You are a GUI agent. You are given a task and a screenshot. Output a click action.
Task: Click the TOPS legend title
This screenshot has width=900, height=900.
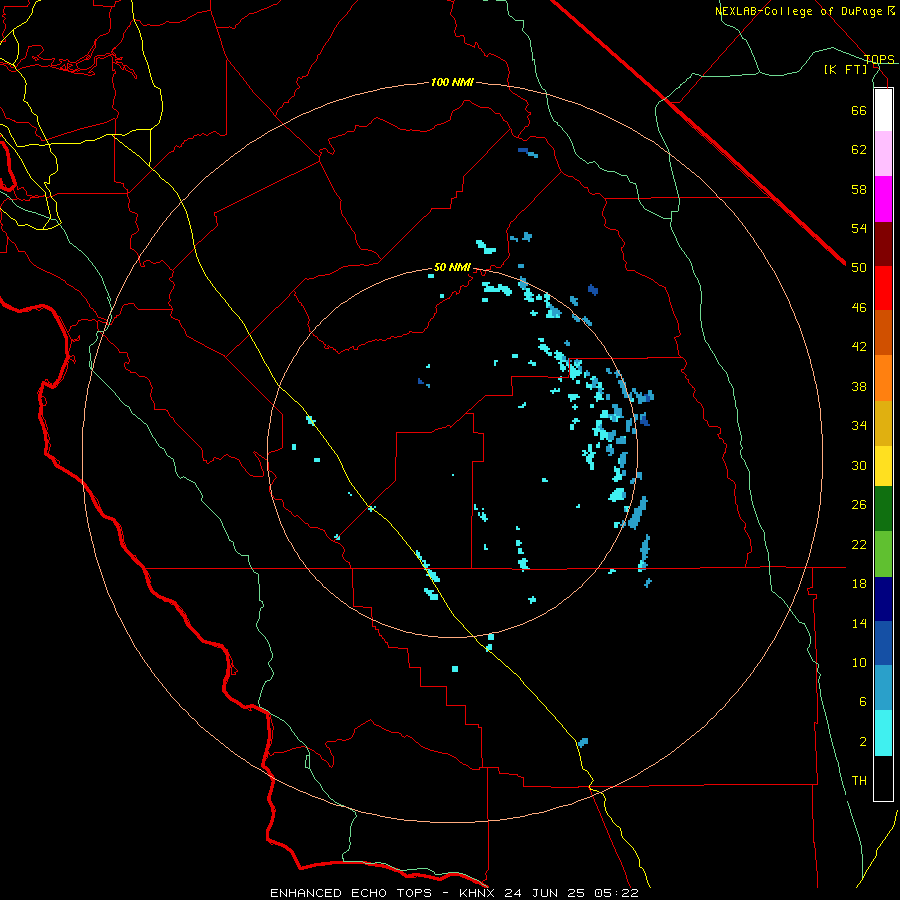pos(879,59)
